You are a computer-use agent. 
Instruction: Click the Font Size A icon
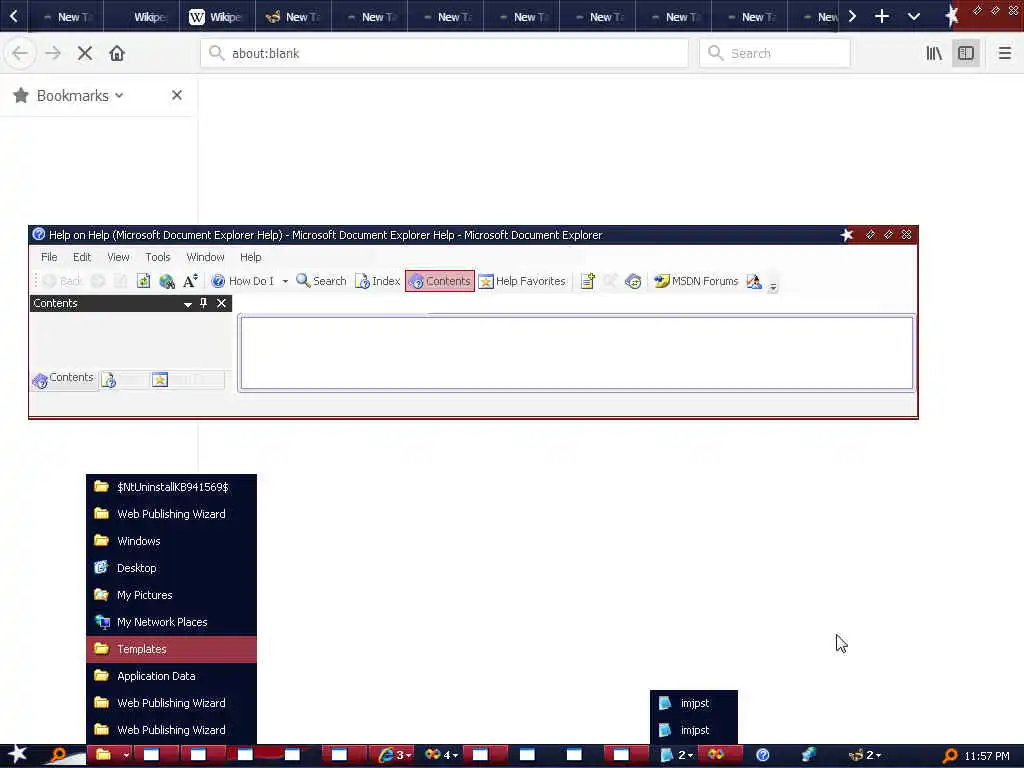(190, 281)
